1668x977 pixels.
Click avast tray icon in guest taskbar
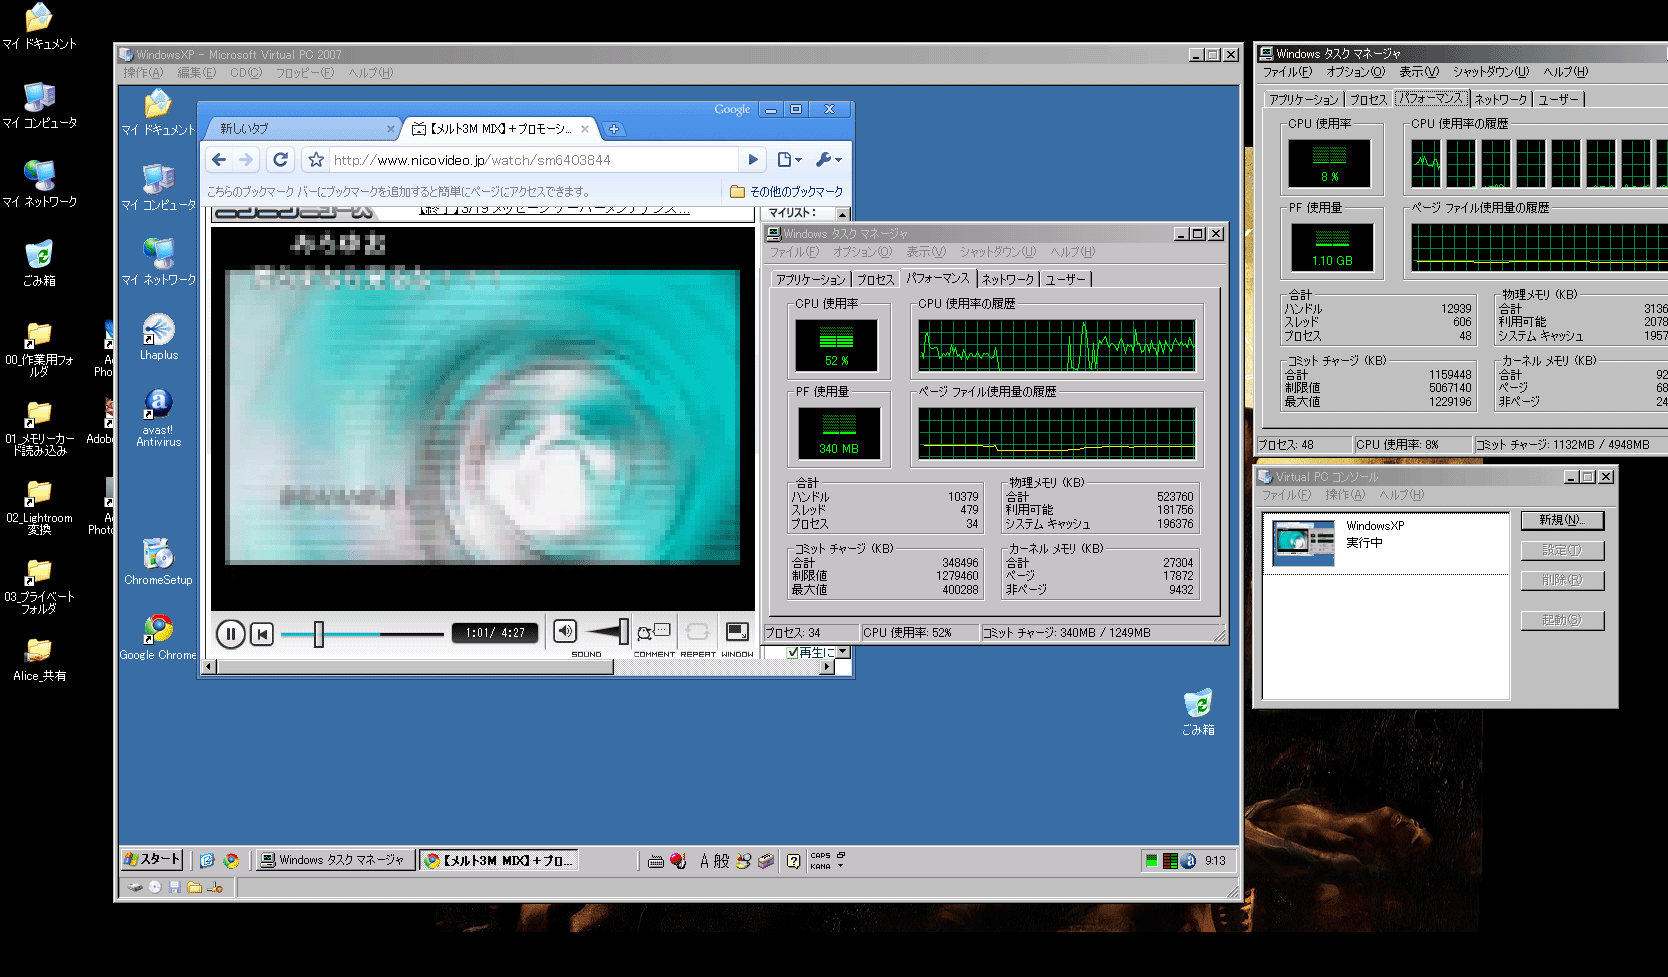click(x=1188, y=861)
